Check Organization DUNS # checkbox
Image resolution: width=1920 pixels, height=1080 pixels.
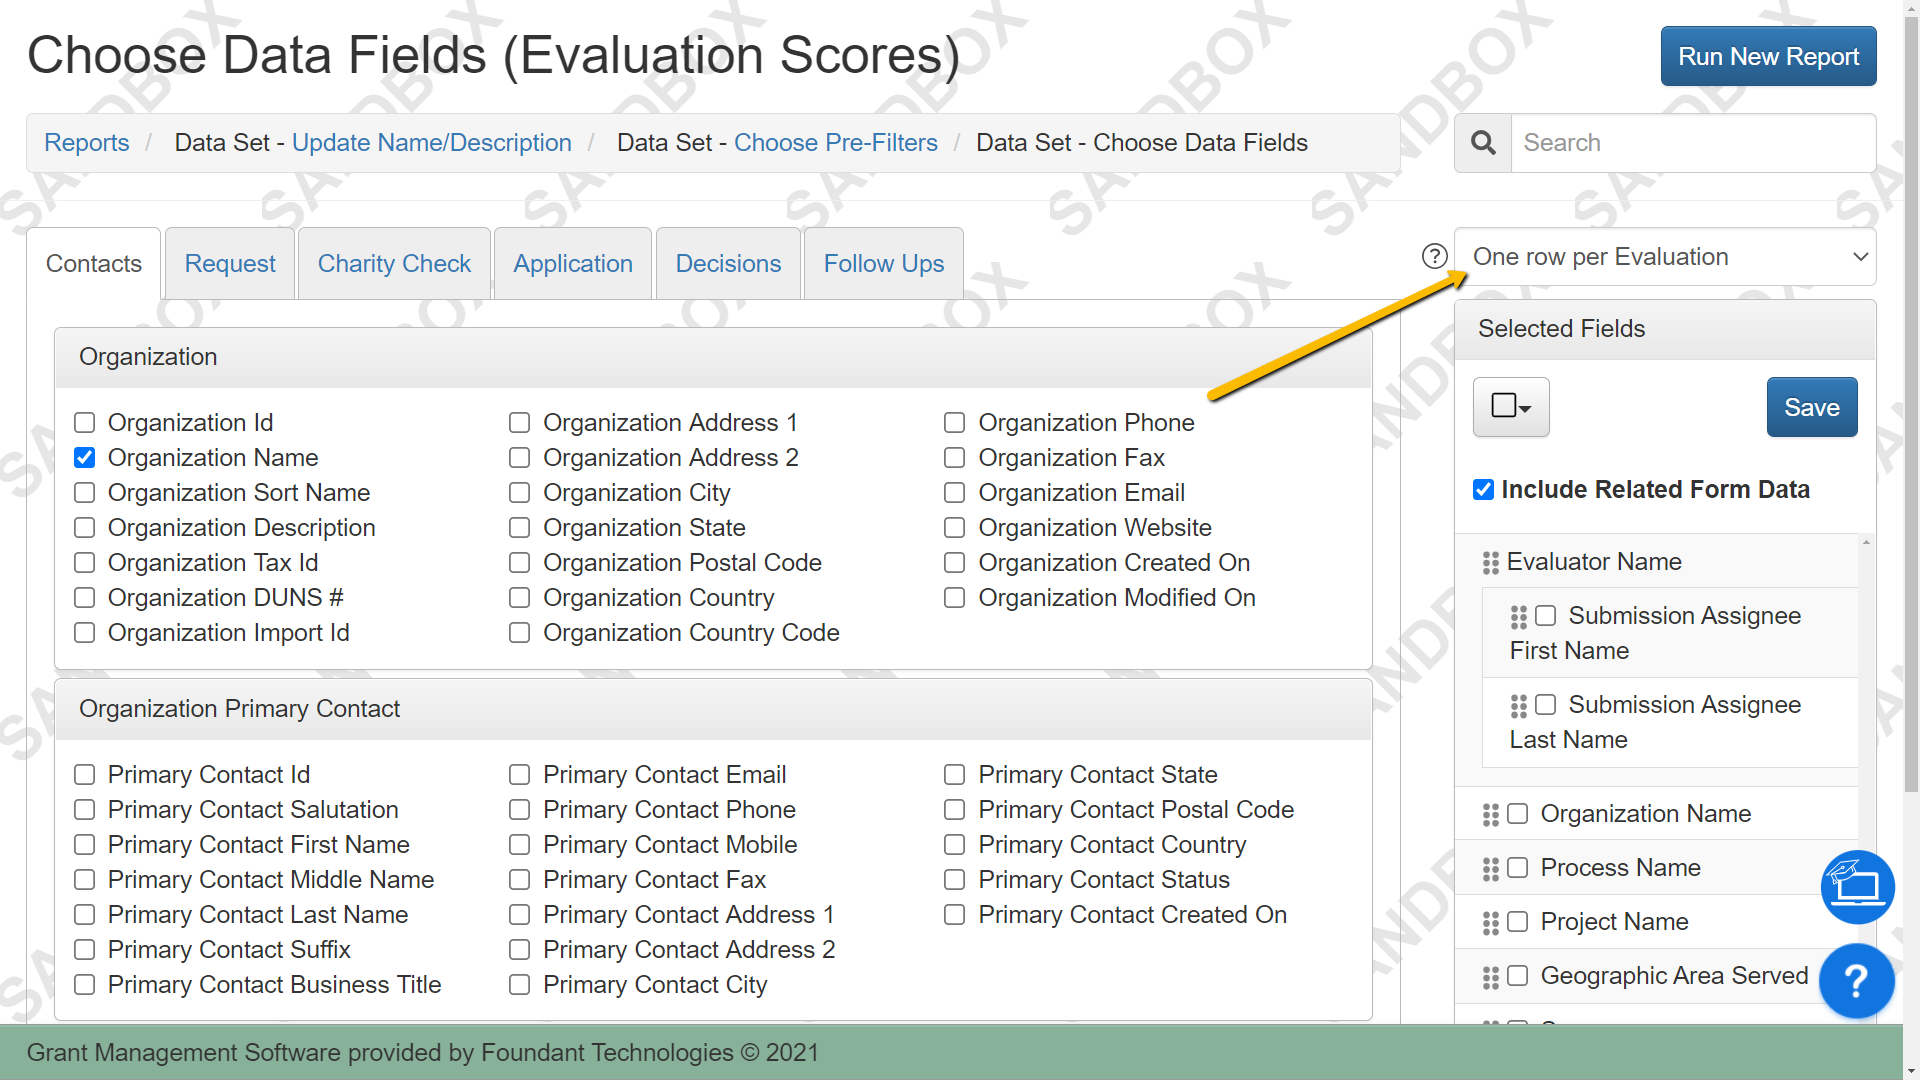(x=85, y=598)
